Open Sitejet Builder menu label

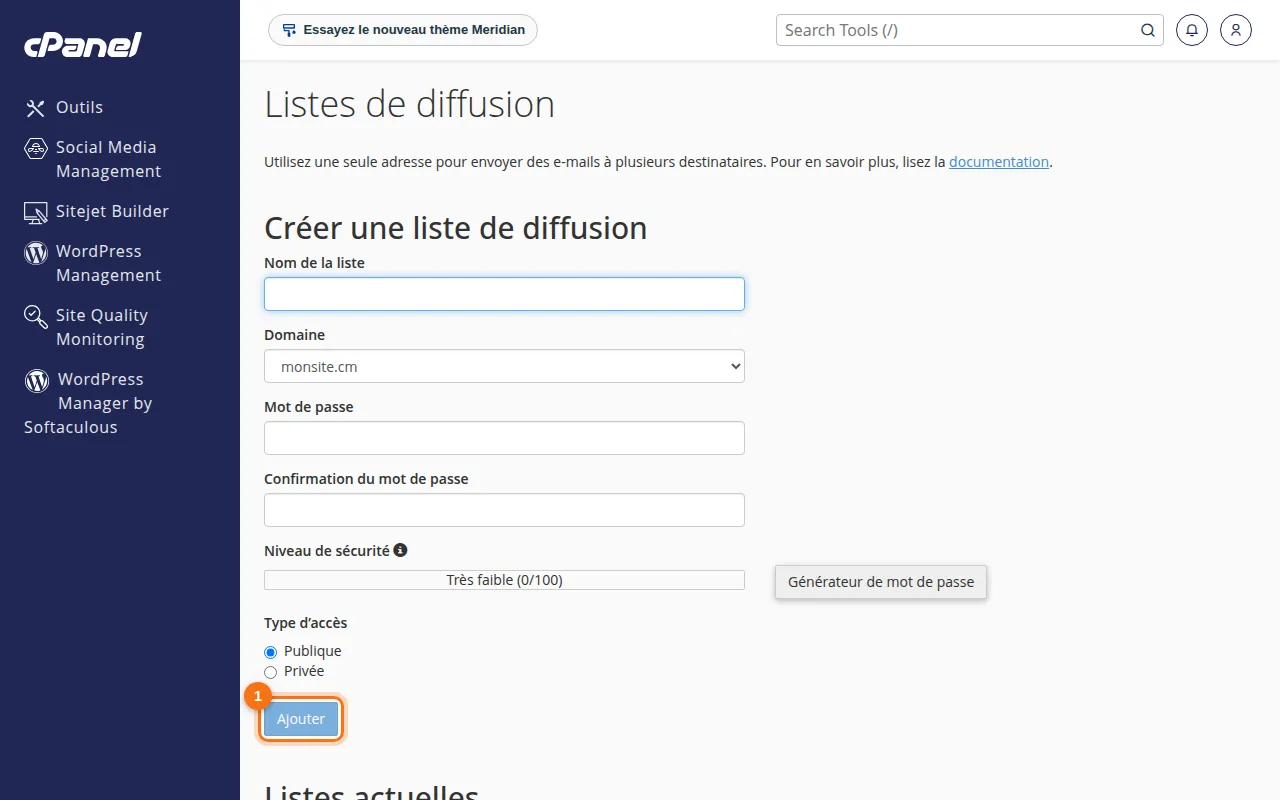(x=112, y=211)
